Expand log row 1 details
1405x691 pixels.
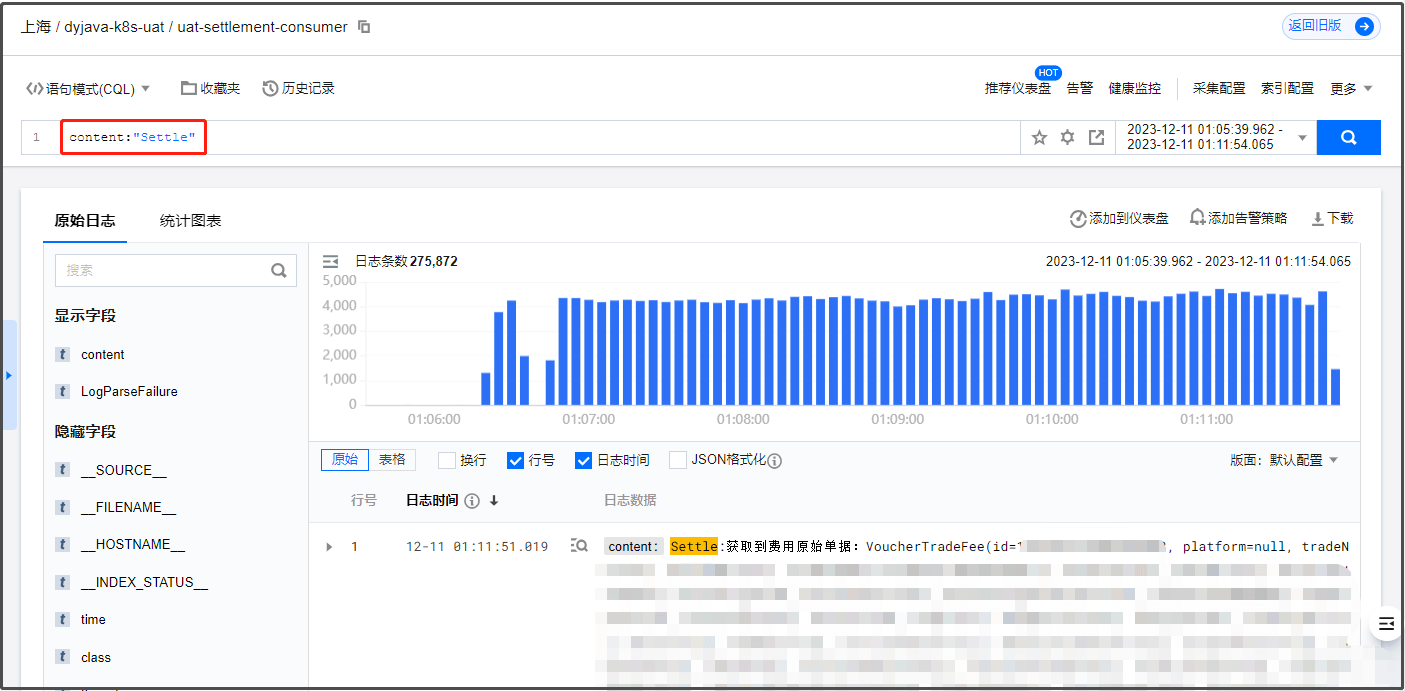[329, 547]
